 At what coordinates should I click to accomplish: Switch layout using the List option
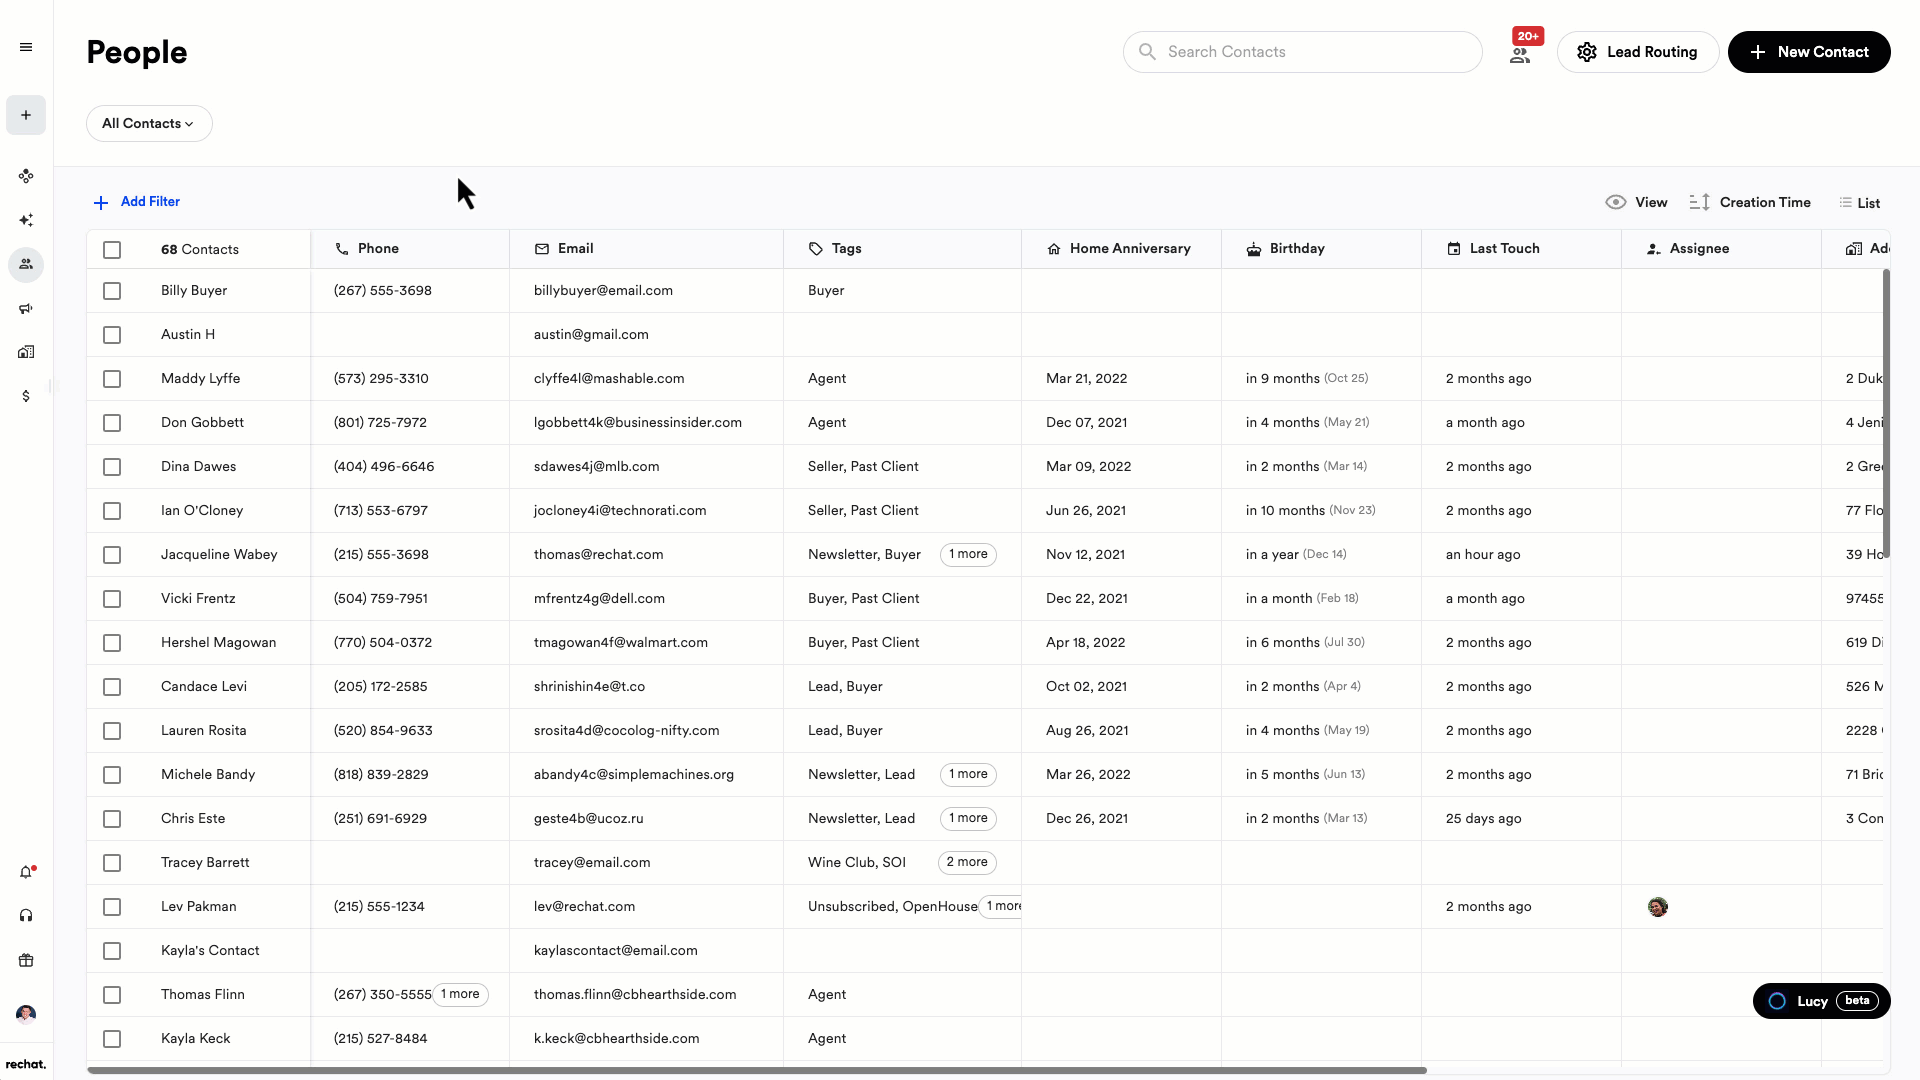(x=1859, y=203)
